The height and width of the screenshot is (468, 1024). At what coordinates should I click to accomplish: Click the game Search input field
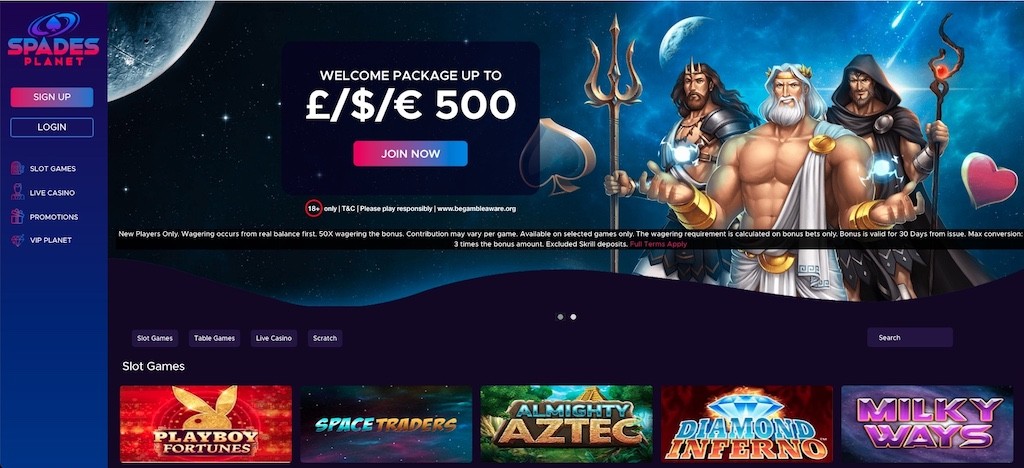click(x=910, y=337)
